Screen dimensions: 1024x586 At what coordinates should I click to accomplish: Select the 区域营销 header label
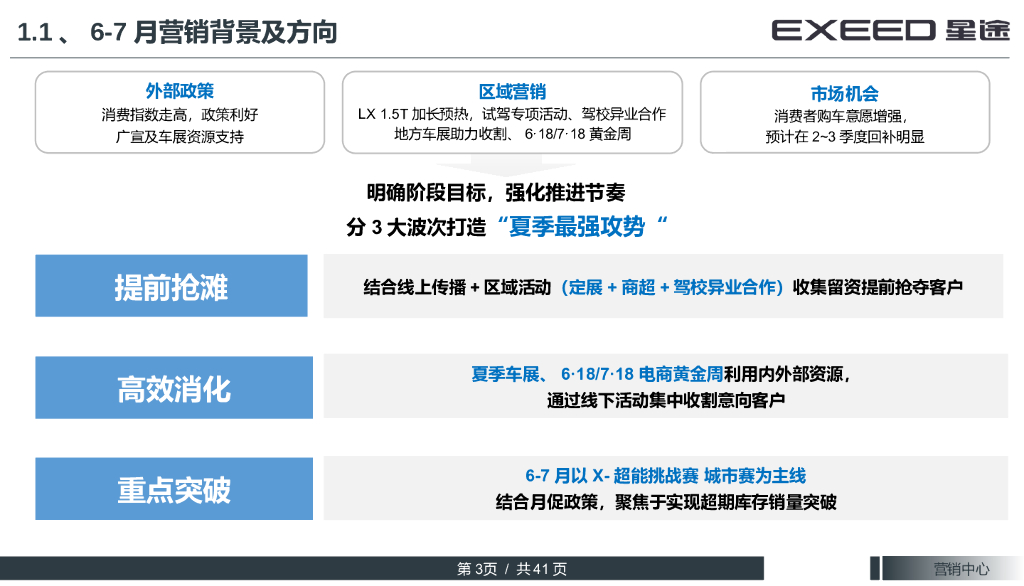coord(512,88)
